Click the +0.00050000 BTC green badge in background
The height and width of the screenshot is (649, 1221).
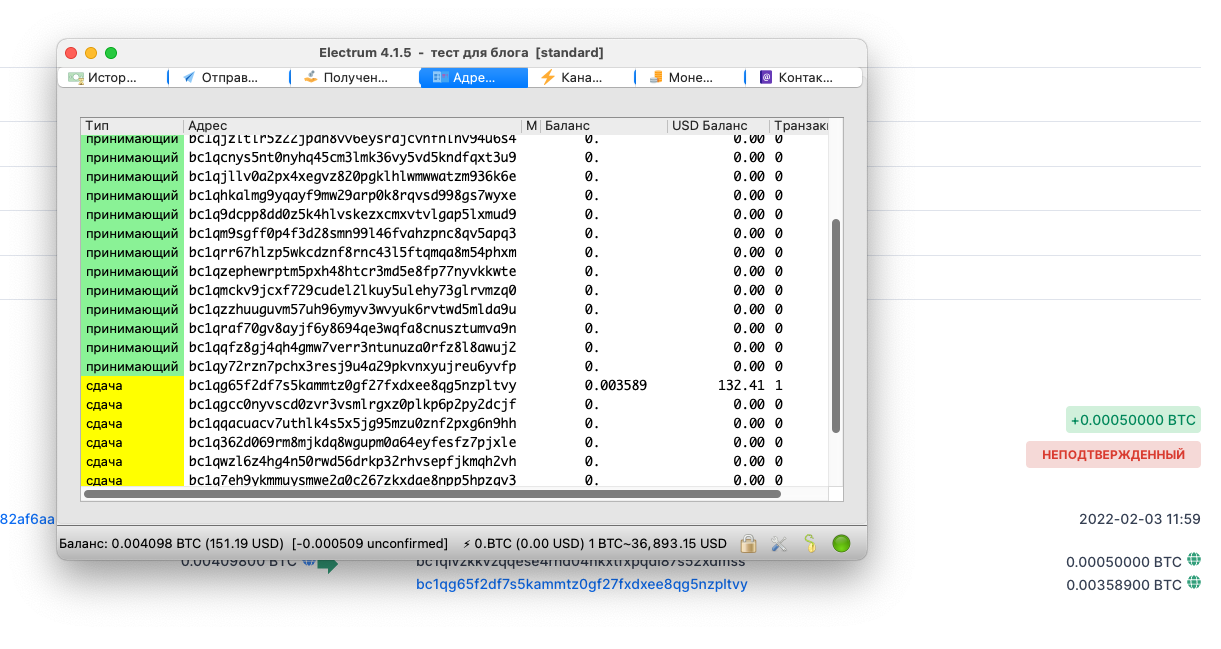(1133, 420)
